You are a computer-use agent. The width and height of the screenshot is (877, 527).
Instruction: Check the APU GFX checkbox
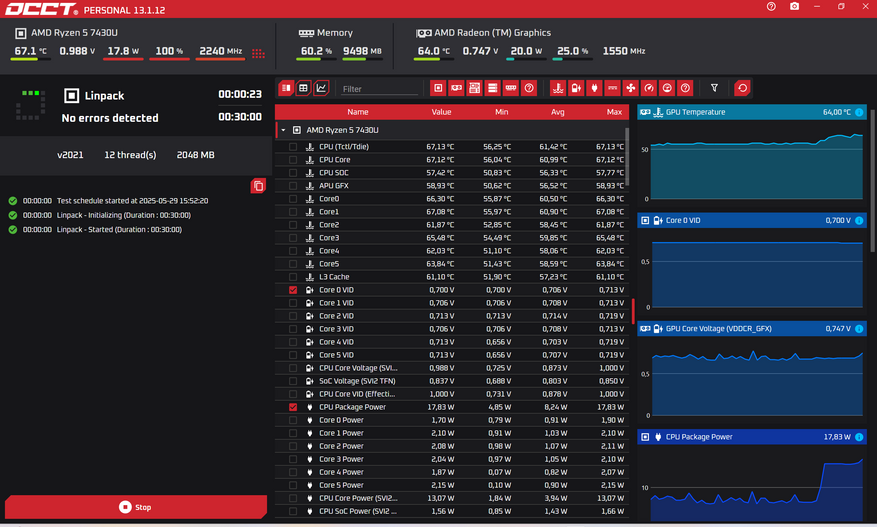pyautogui.click(x=293, y=186)
